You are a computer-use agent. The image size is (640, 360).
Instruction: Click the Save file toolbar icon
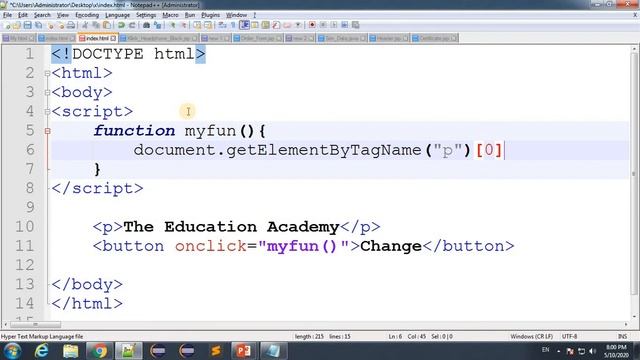[27, 25]
